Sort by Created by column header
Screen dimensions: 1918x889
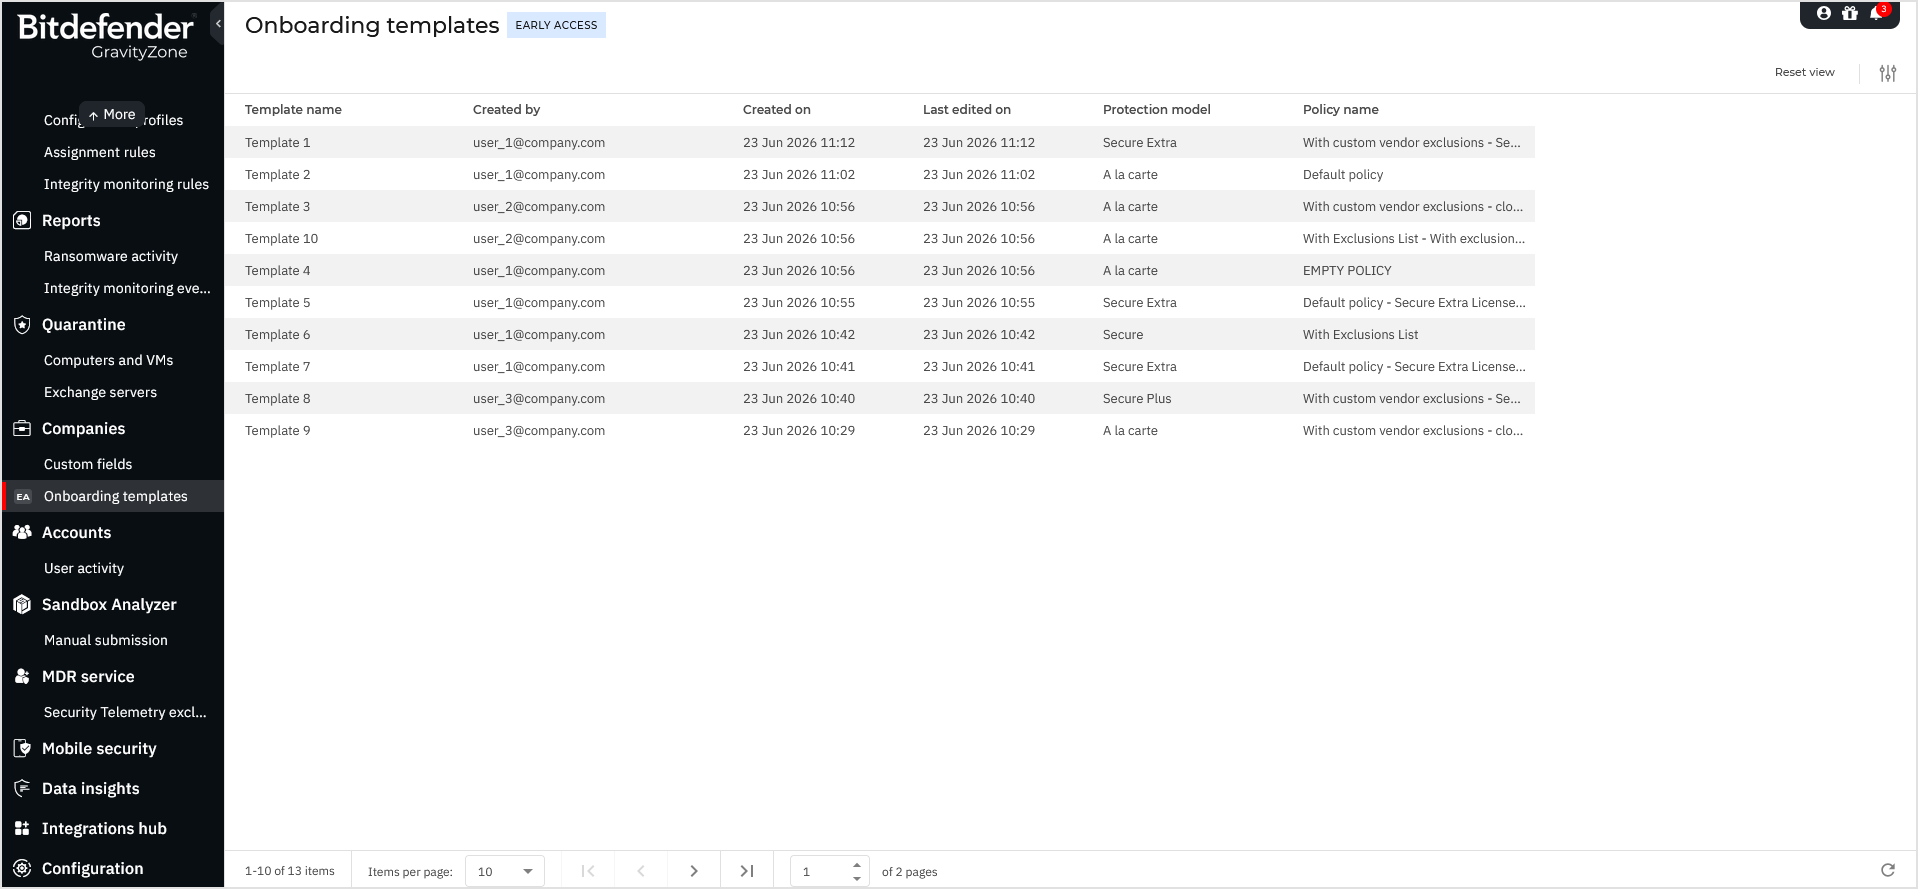click(x=506, y=110)
